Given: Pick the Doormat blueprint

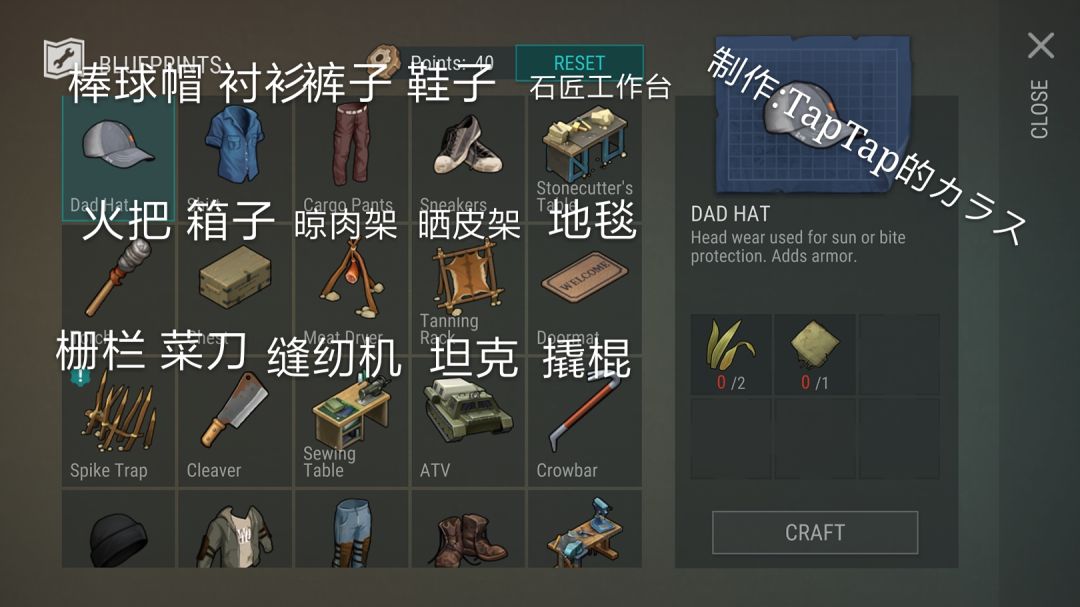Looking at the screenshot, I should point(585,288).
